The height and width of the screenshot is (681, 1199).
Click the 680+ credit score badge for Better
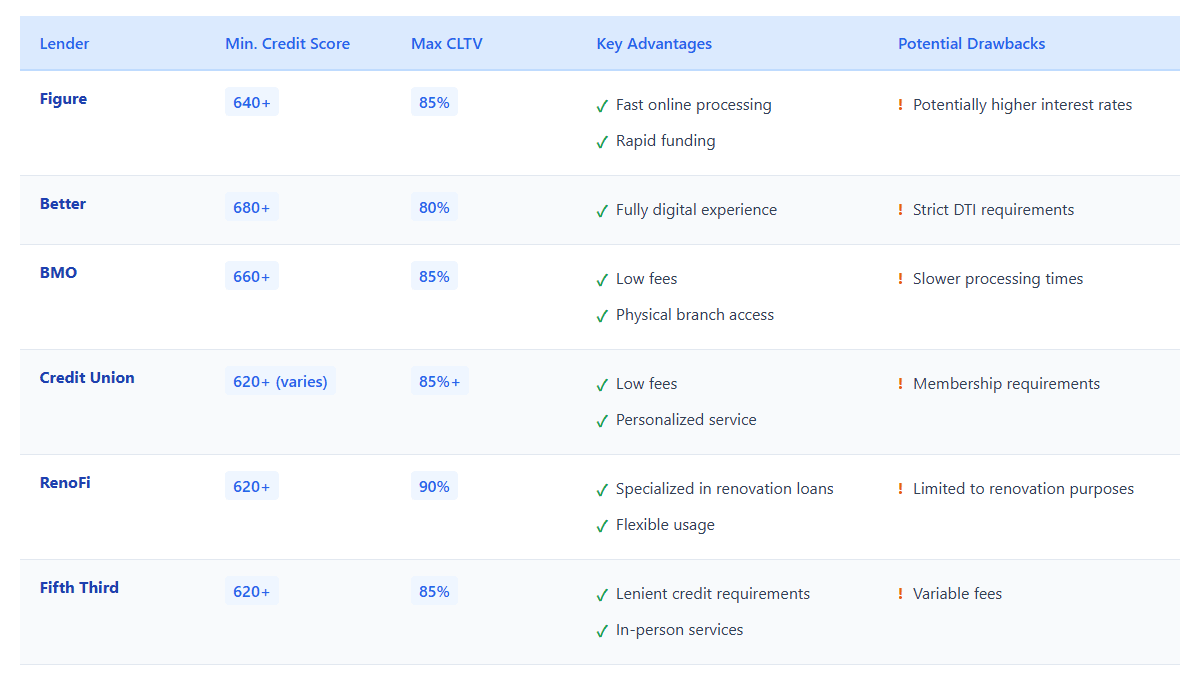click(x=251, y=208)
